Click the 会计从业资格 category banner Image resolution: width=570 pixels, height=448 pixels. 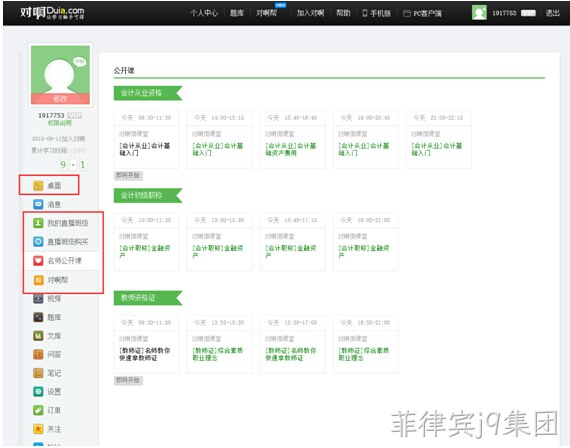[148, 93]
